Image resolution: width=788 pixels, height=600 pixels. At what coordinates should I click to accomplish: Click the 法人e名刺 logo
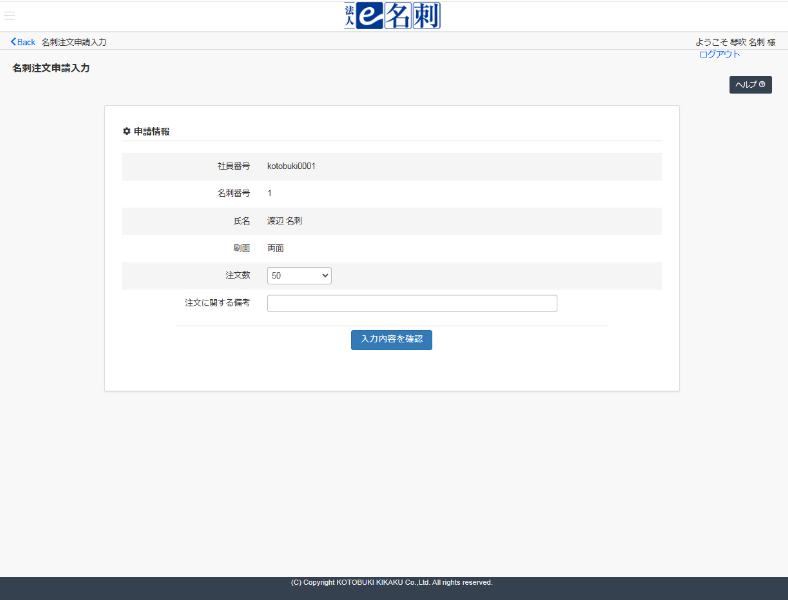tap(392, 15)
